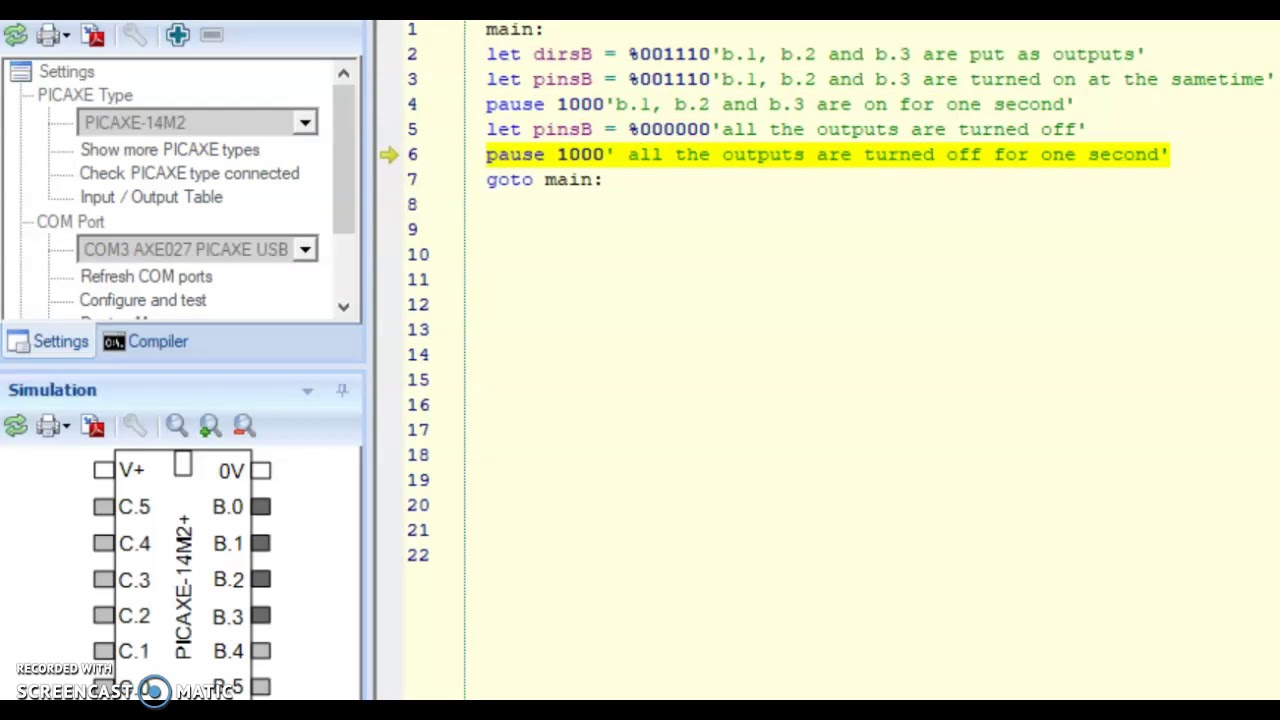Open Input / Output Table
Viewport: 1280px width, 720px height.
click(x=151, y=197)
